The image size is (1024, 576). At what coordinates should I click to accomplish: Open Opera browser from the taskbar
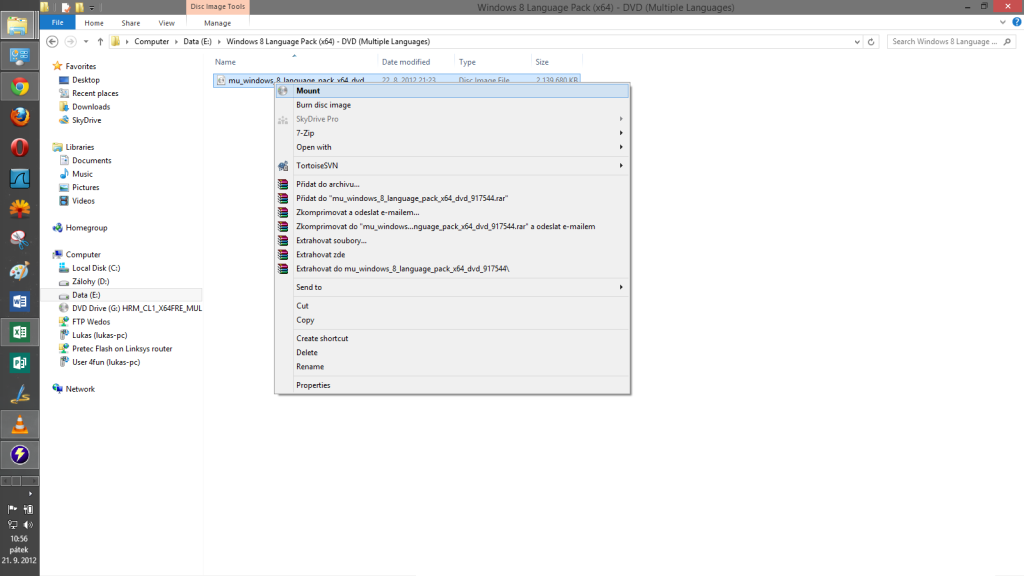pos(20,148)
